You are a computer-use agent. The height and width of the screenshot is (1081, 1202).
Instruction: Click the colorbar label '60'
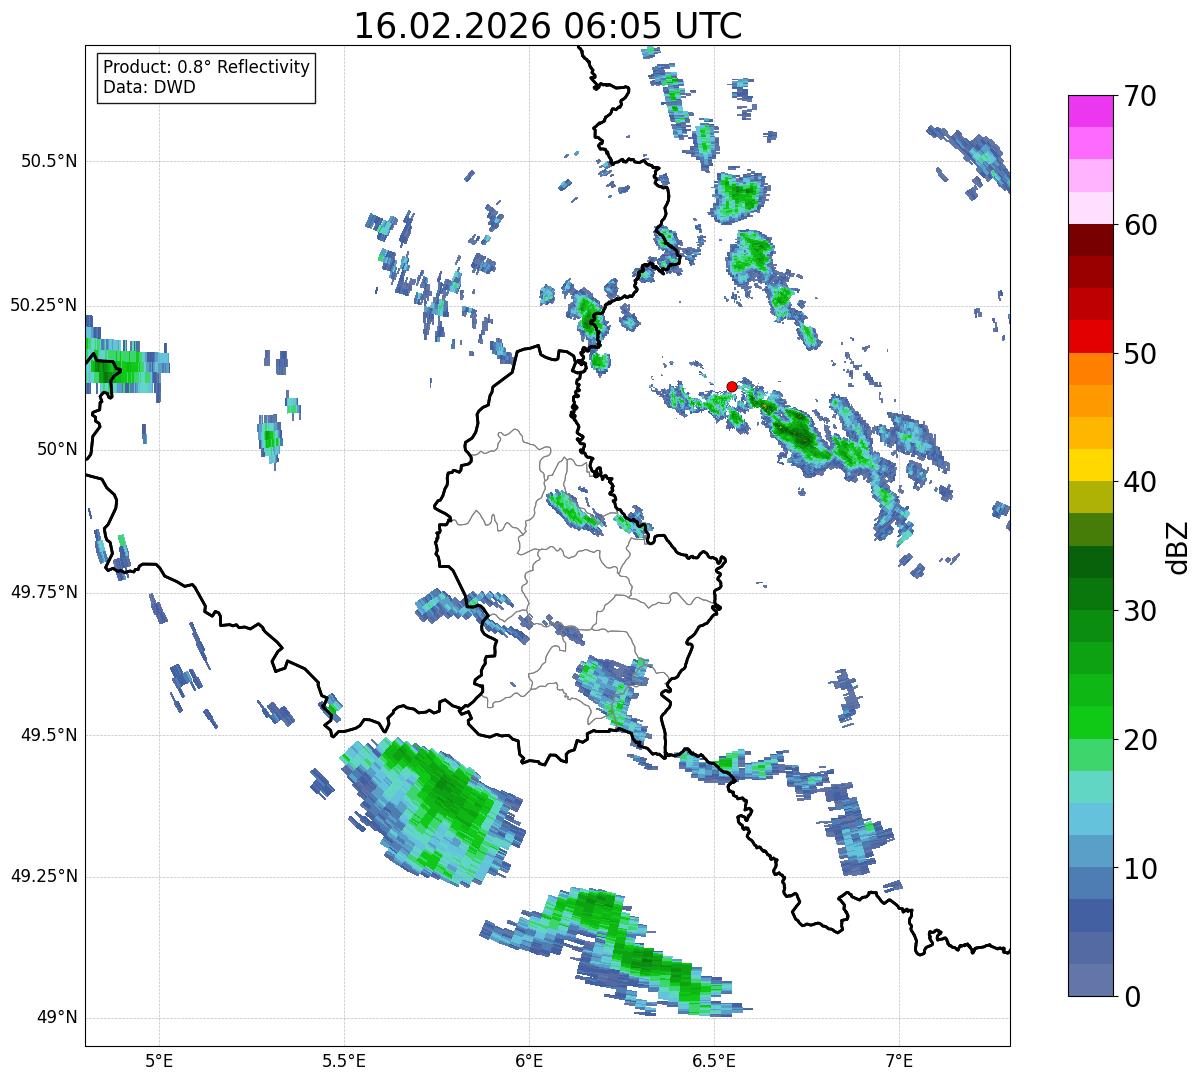[x=1139, y=225]
